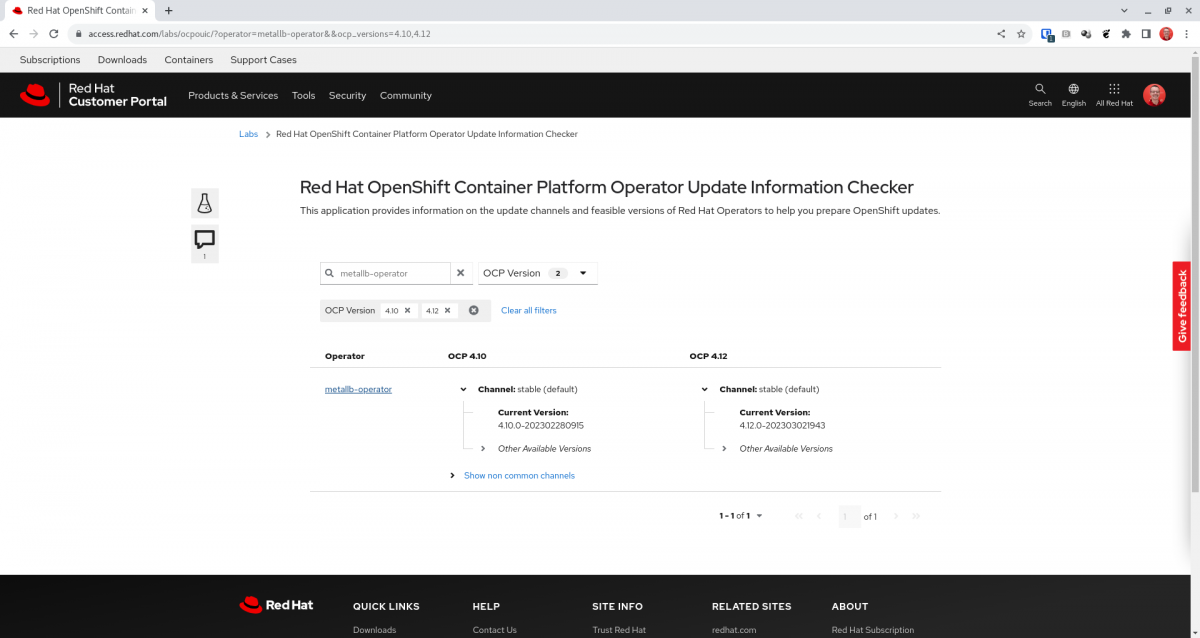
Task: Go to the first page of results
Action: 799,516
